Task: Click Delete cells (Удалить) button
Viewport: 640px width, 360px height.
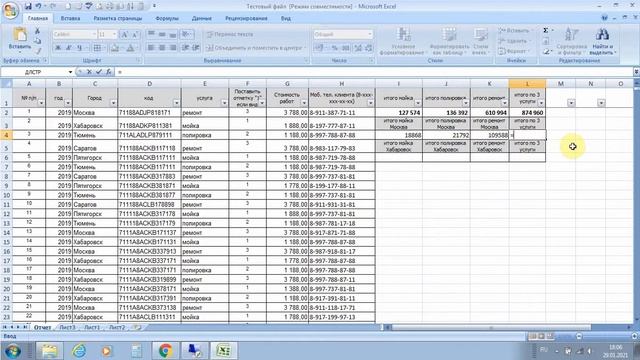Action: click(513, 41)
